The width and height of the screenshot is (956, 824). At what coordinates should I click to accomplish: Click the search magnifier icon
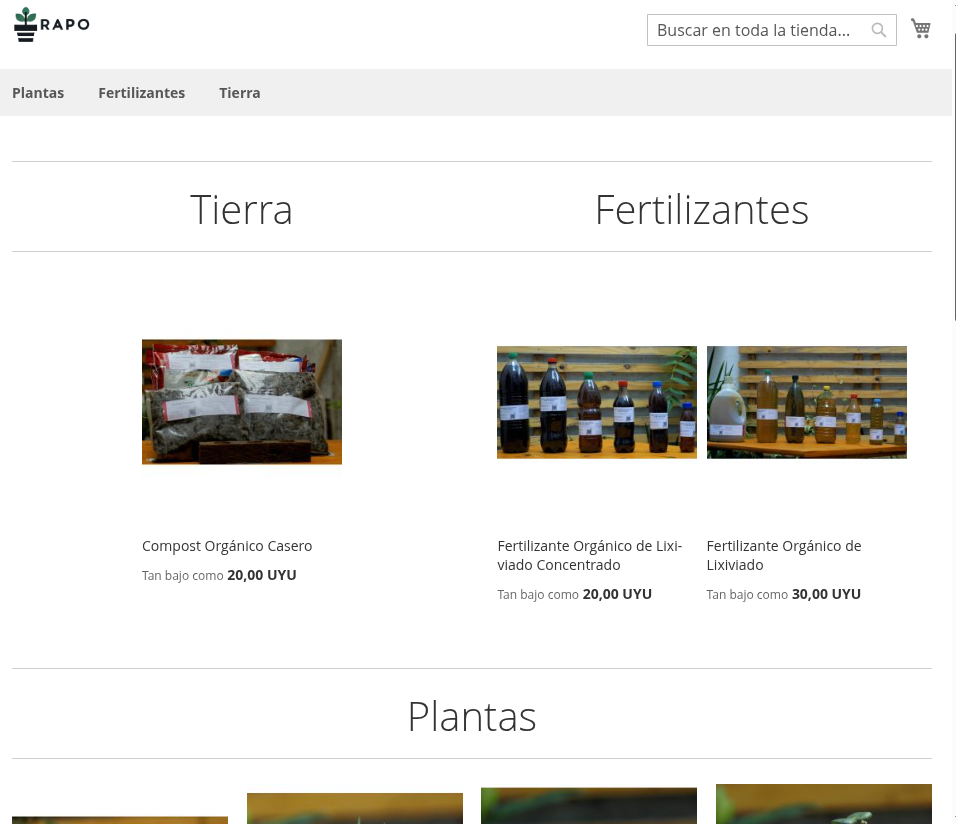[879, 30]
